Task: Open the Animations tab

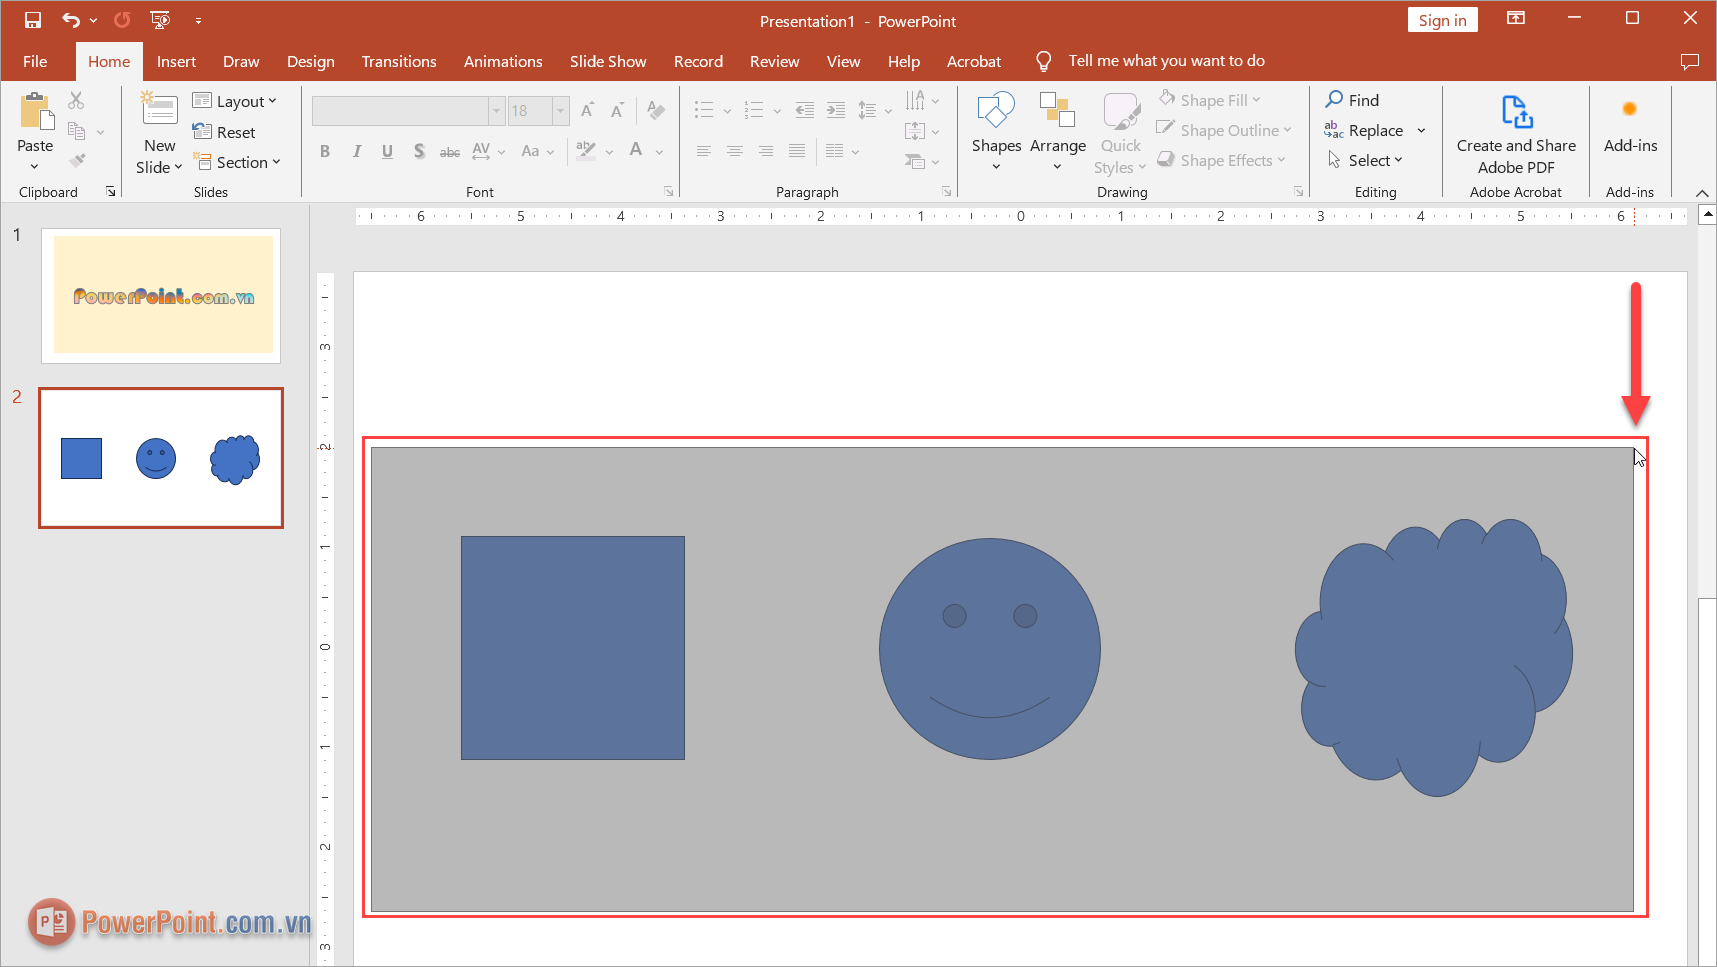Action: (503, 61)
